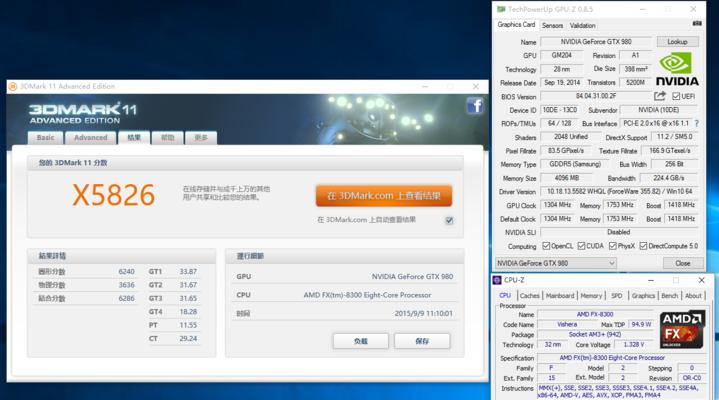719x400 pixels.
Task: Click the GT4 18.28 result row
Action: click(x=173, y=311)
